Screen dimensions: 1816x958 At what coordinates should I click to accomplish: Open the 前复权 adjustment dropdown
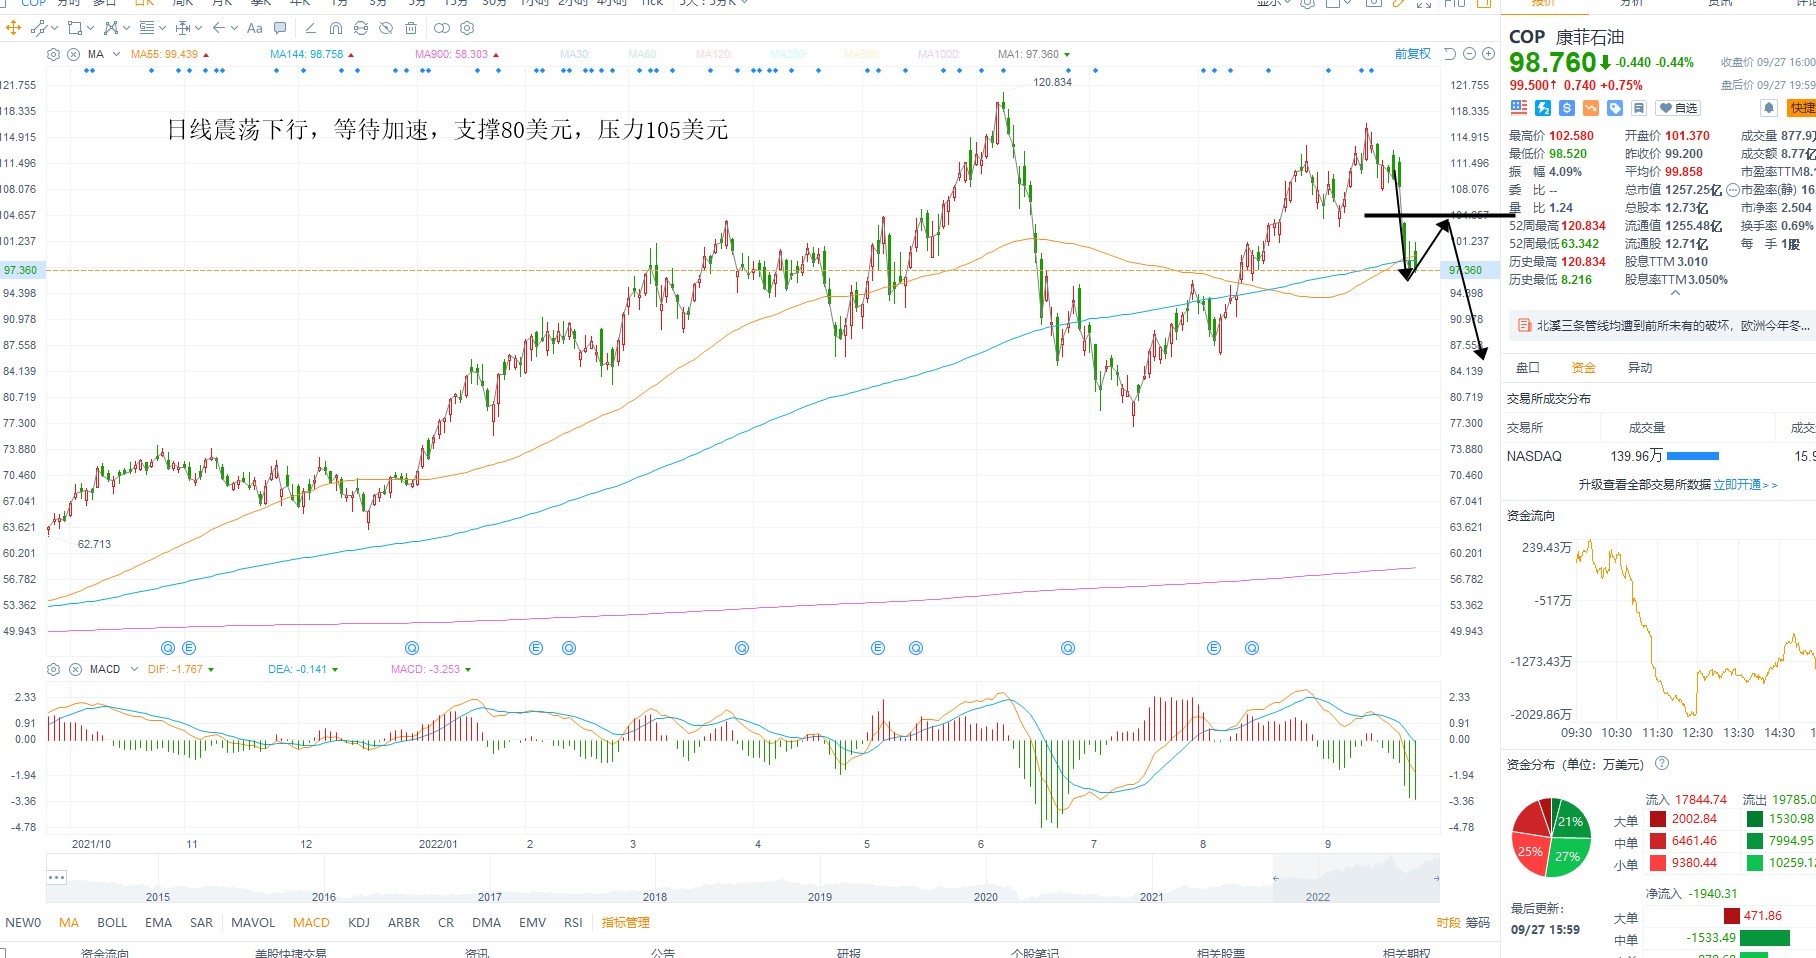tap(1412, 54)
